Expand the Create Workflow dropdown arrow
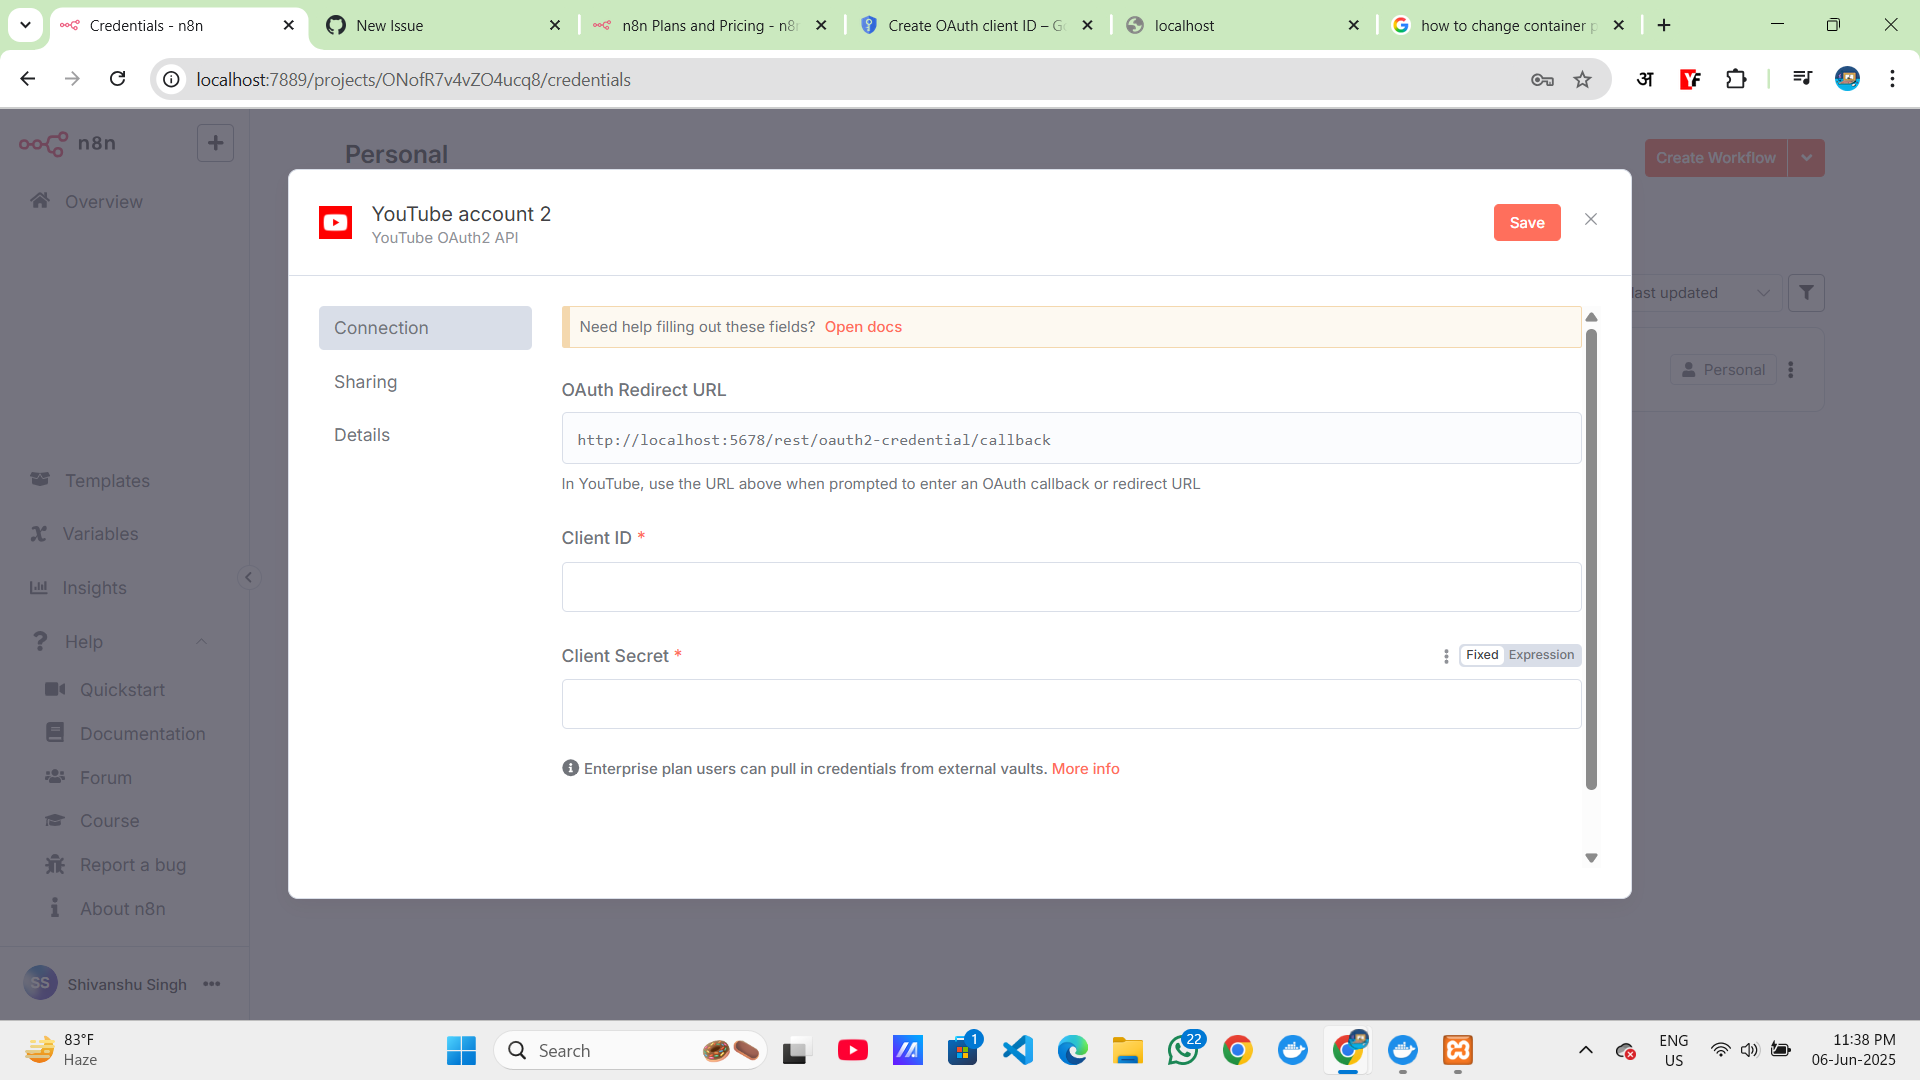 coord(1807,157)
